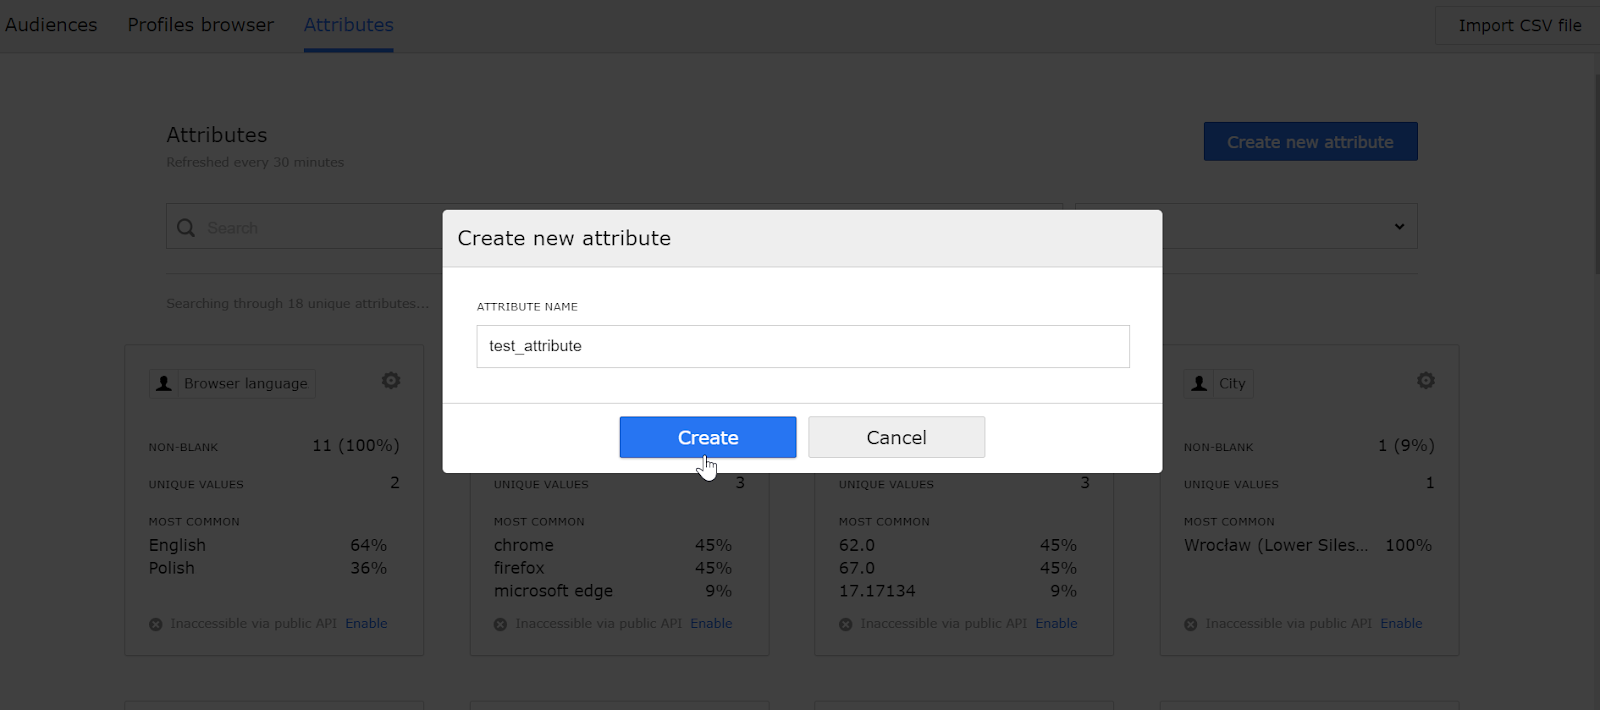
Task: Click the English value row
Action: coord(268,545)
